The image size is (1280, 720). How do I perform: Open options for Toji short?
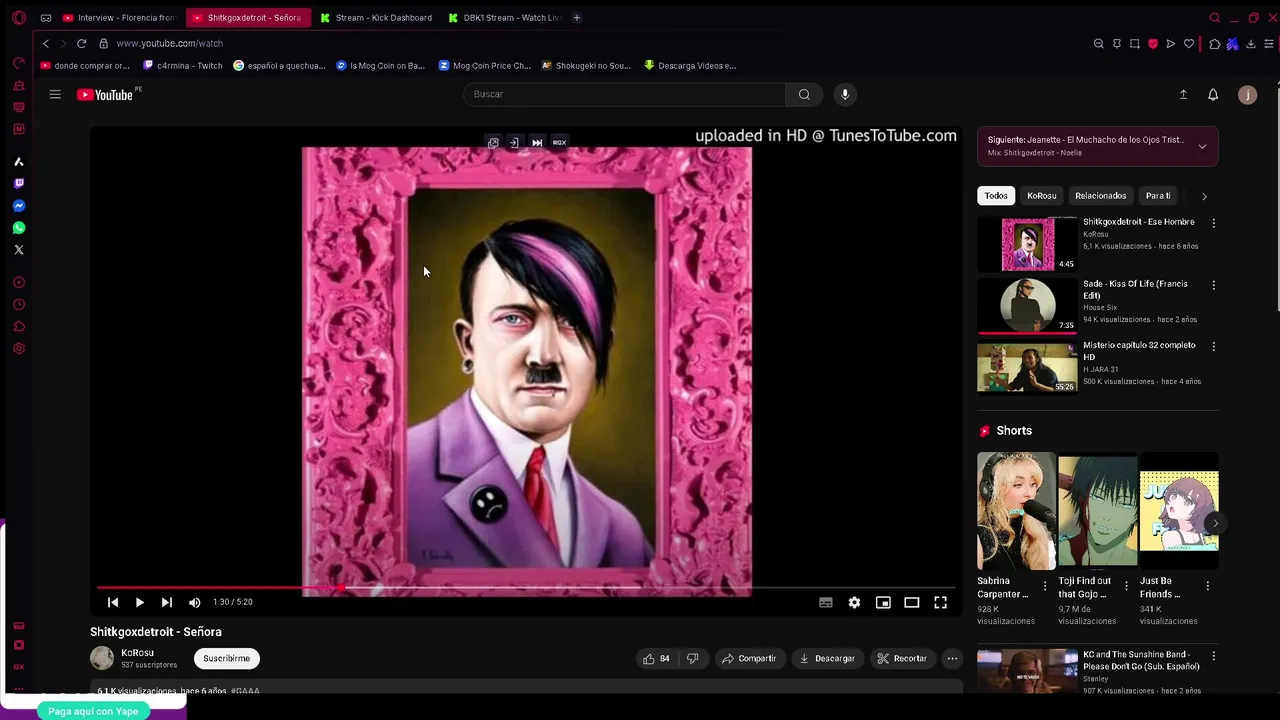[x=1126, y=586]
